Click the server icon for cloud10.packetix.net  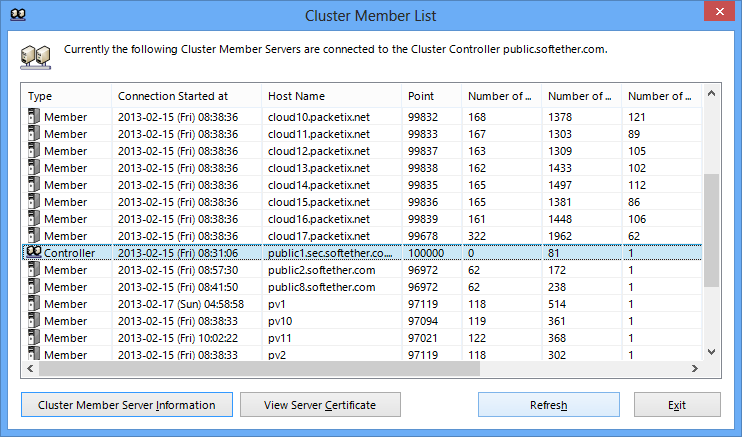pyautogui.click(x=34, y=117)
